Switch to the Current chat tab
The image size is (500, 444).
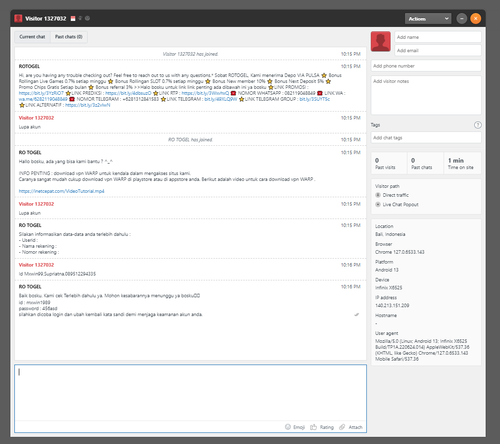[x=32, y=37]
